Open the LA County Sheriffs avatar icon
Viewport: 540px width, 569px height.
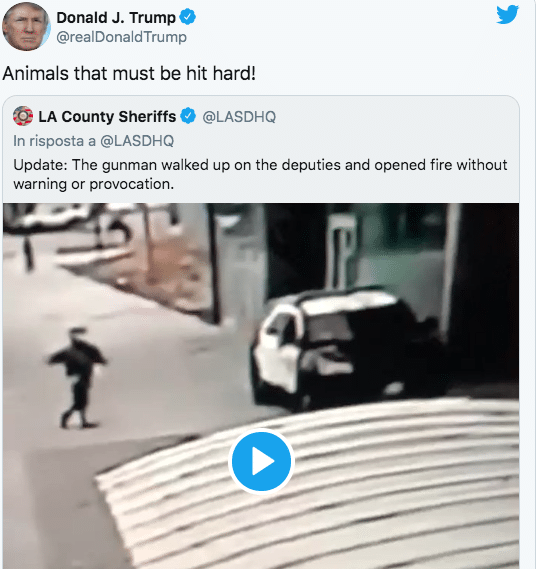[x=23, y=116]
